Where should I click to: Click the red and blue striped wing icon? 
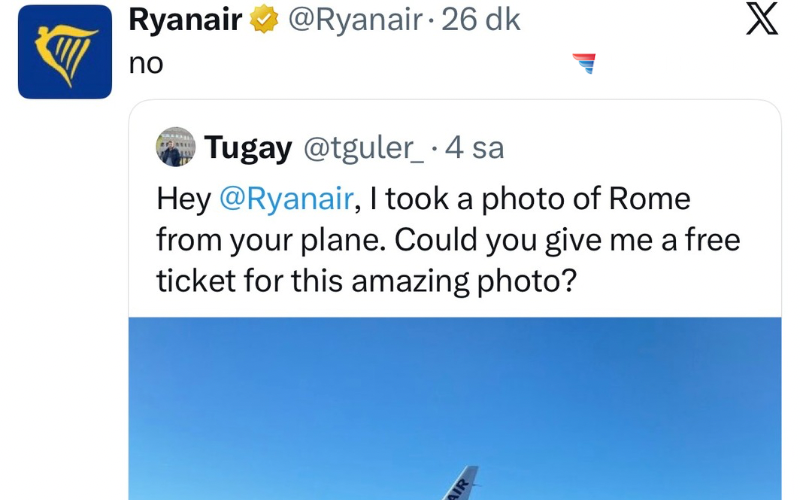[x=583, y=64]
